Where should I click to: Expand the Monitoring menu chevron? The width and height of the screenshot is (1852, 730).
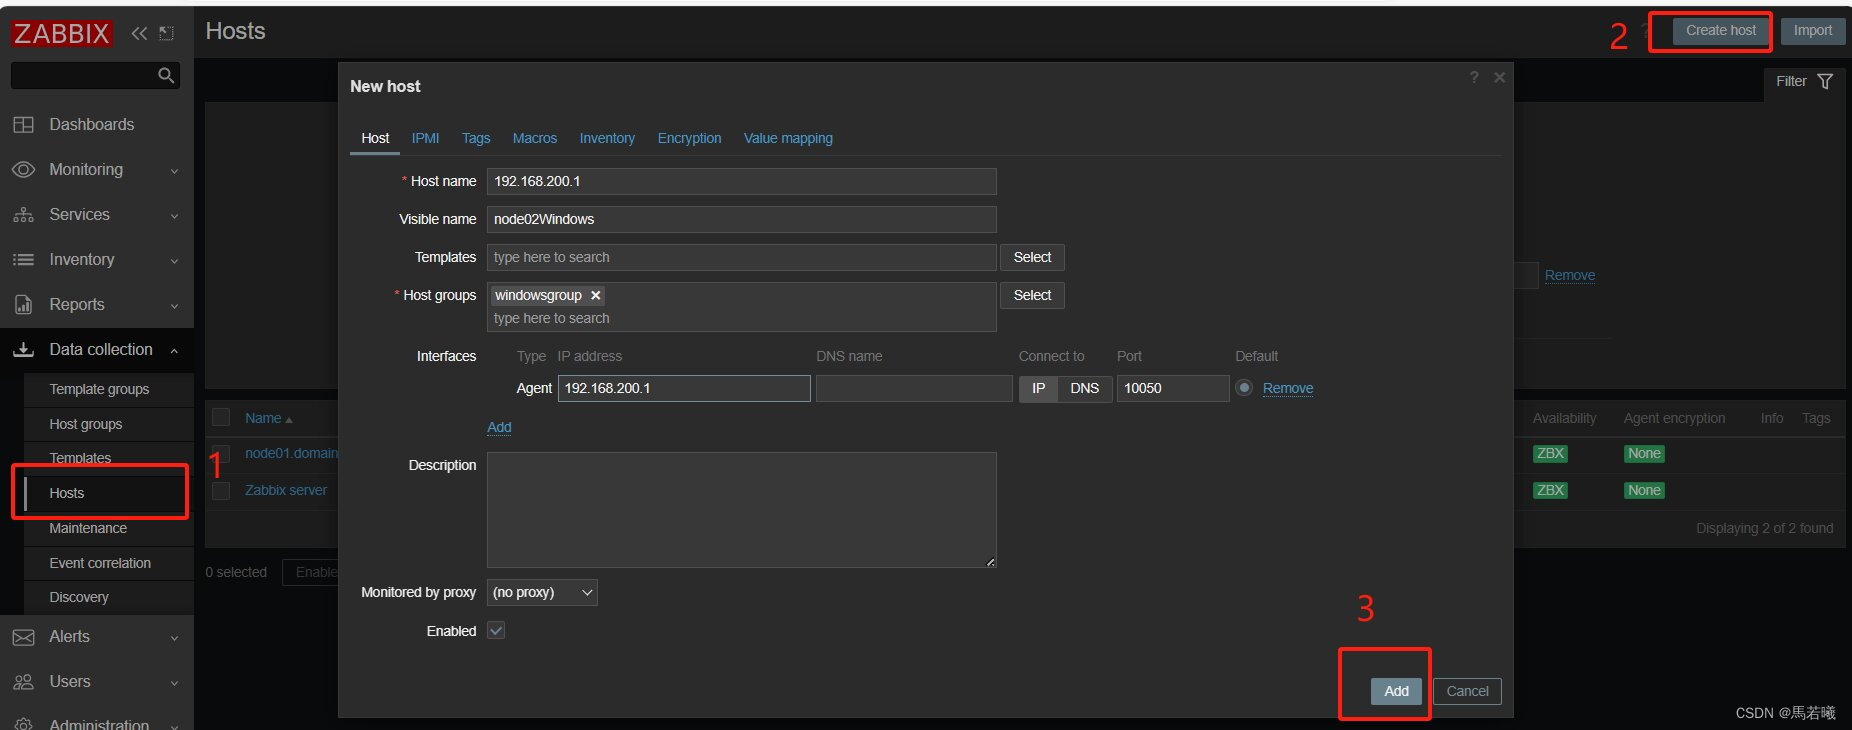pyautogui.click(x=175, y=171)
